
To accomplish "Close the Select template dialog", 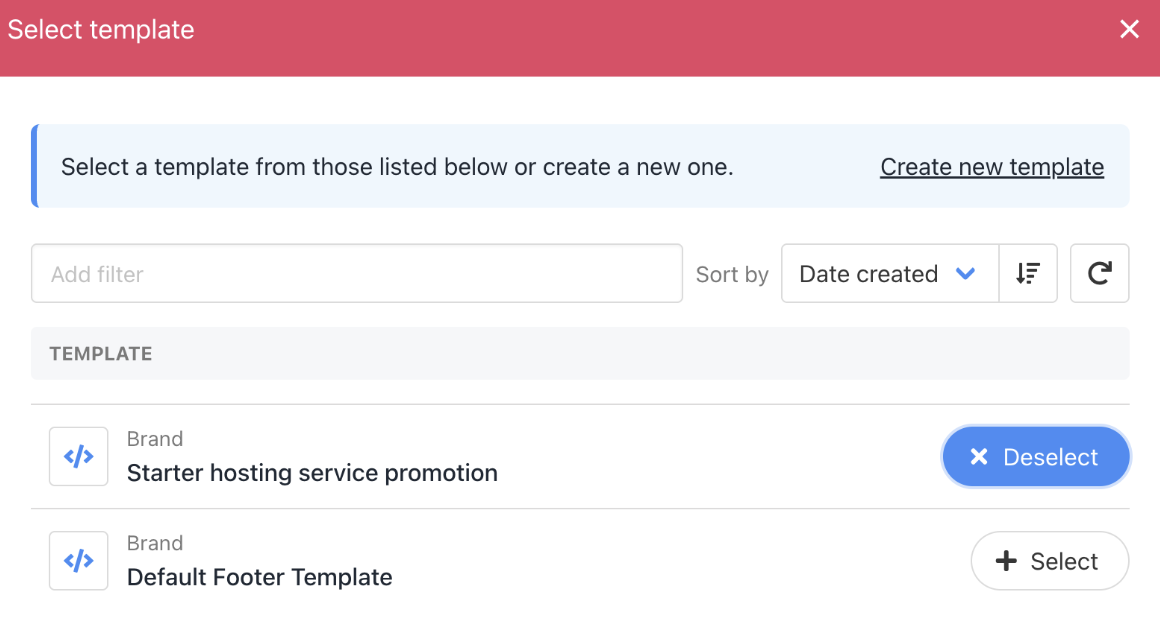I will point(1129,30).
